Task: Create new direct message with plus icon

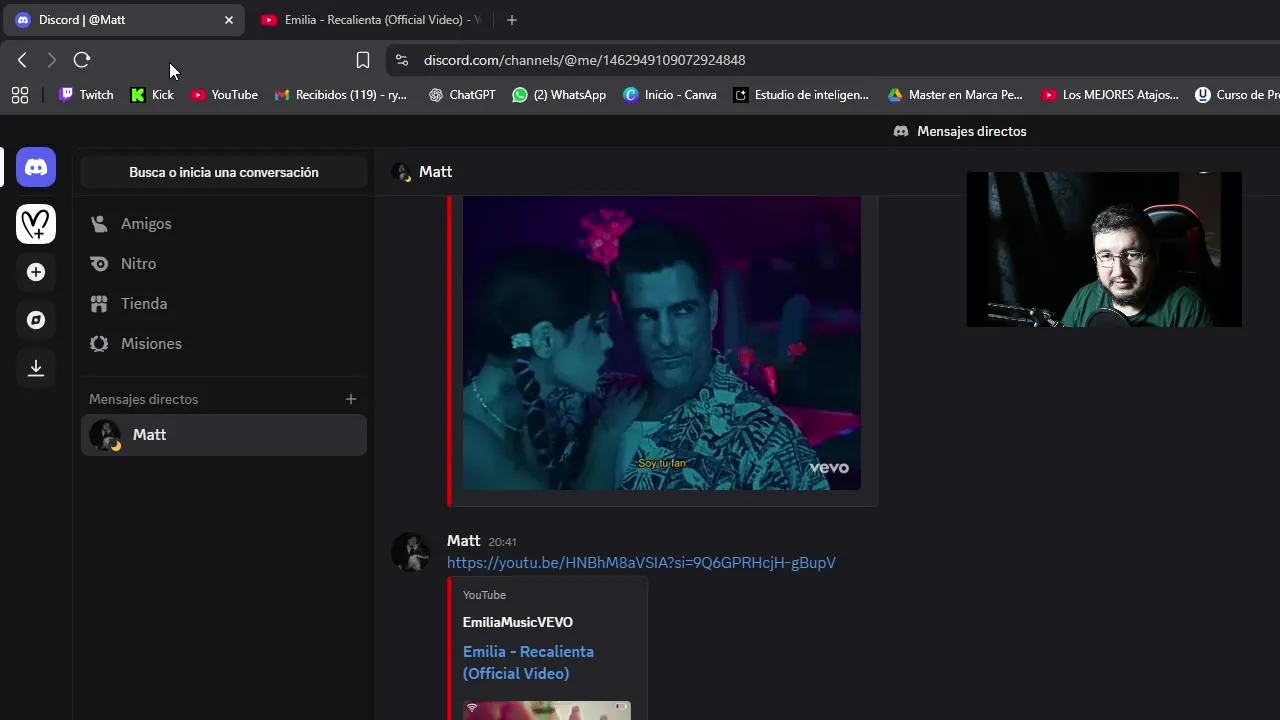Action: [x=351, y=399]
